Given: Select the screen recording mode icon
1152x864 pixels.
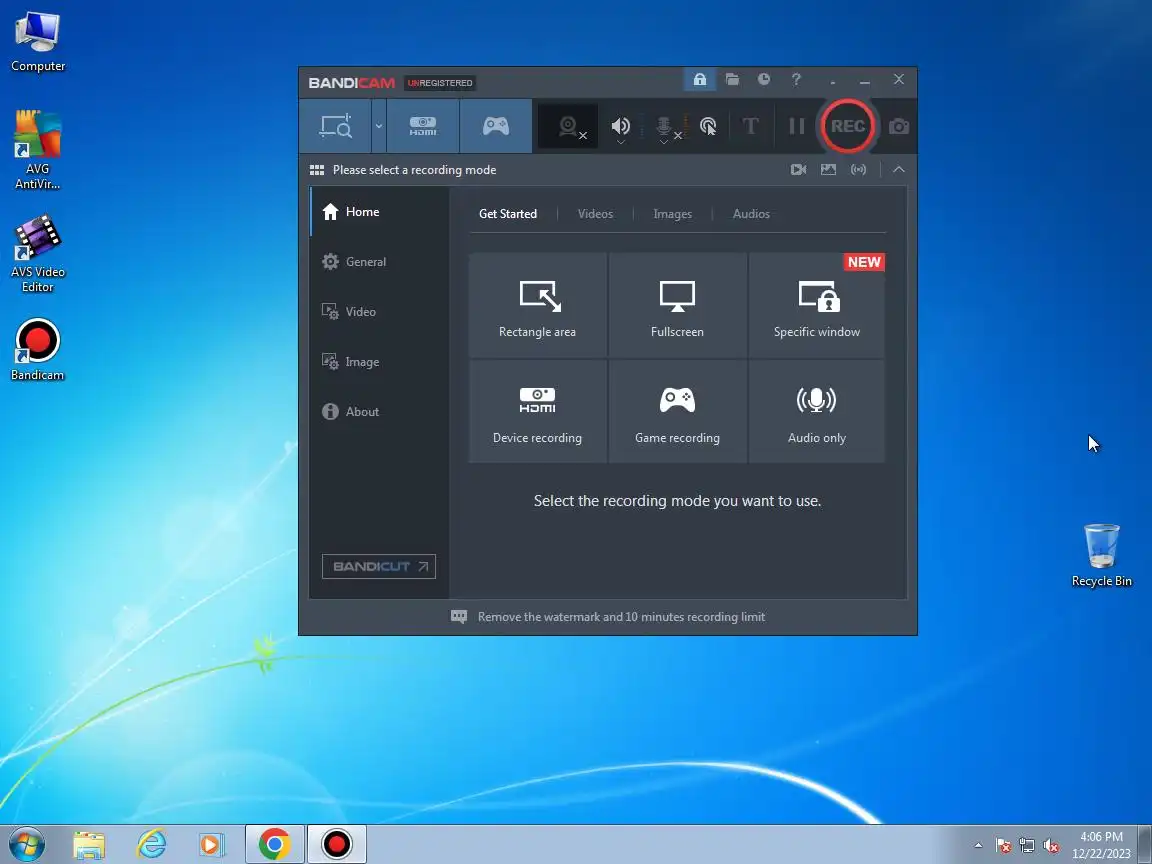Looking at the screenshot, I should (336, 126).
